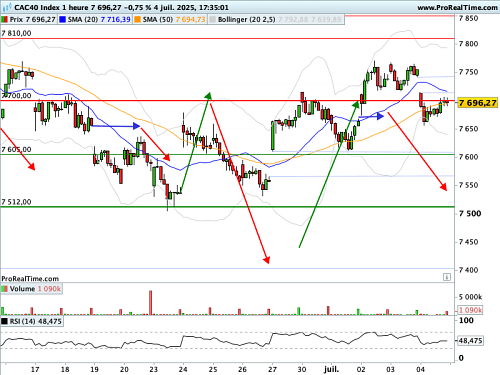500x375 pixels.
Task: Select date 30 on the time axis
Action: (x=302, y=369)
